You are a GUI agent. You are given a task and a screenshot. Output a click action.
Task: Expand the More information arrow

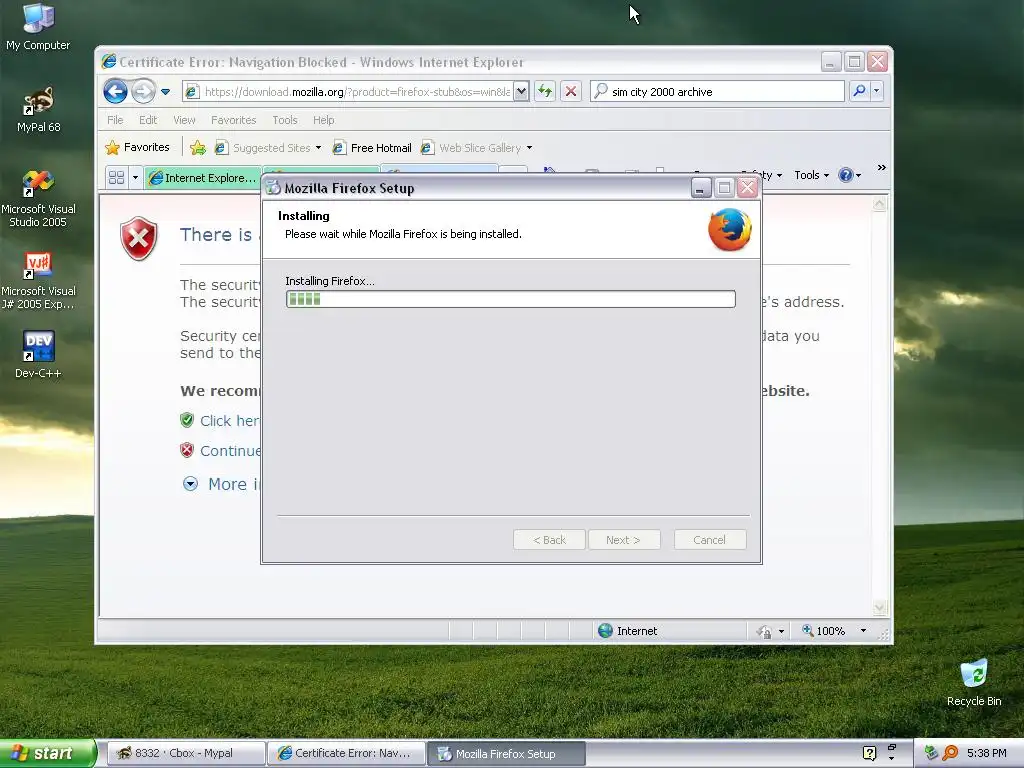tap(190, 484)
